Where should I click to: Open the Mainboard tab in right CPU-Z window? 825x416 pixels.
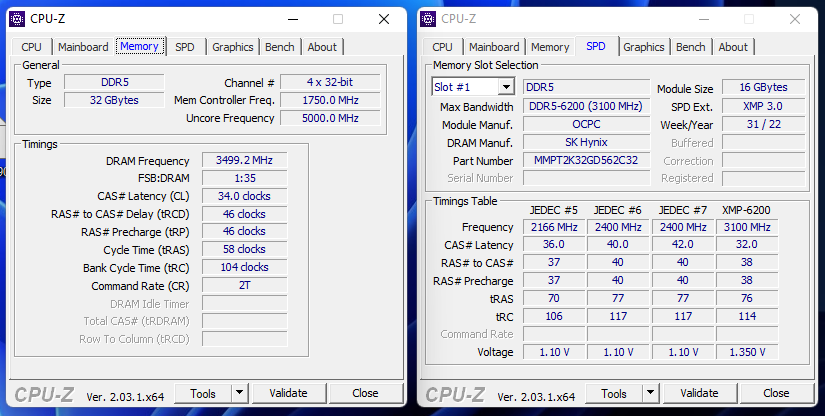click(494, 47)
